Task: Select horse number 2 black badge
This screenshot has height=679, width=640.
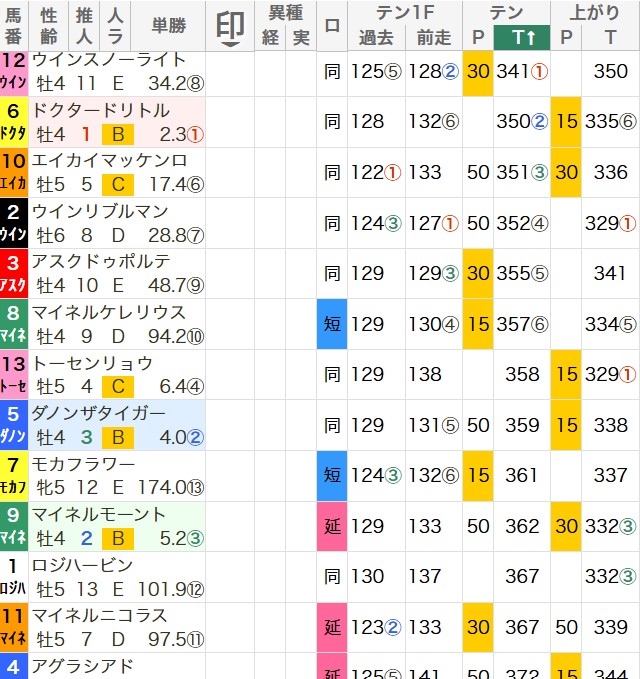Action: (x=14, y=223)
